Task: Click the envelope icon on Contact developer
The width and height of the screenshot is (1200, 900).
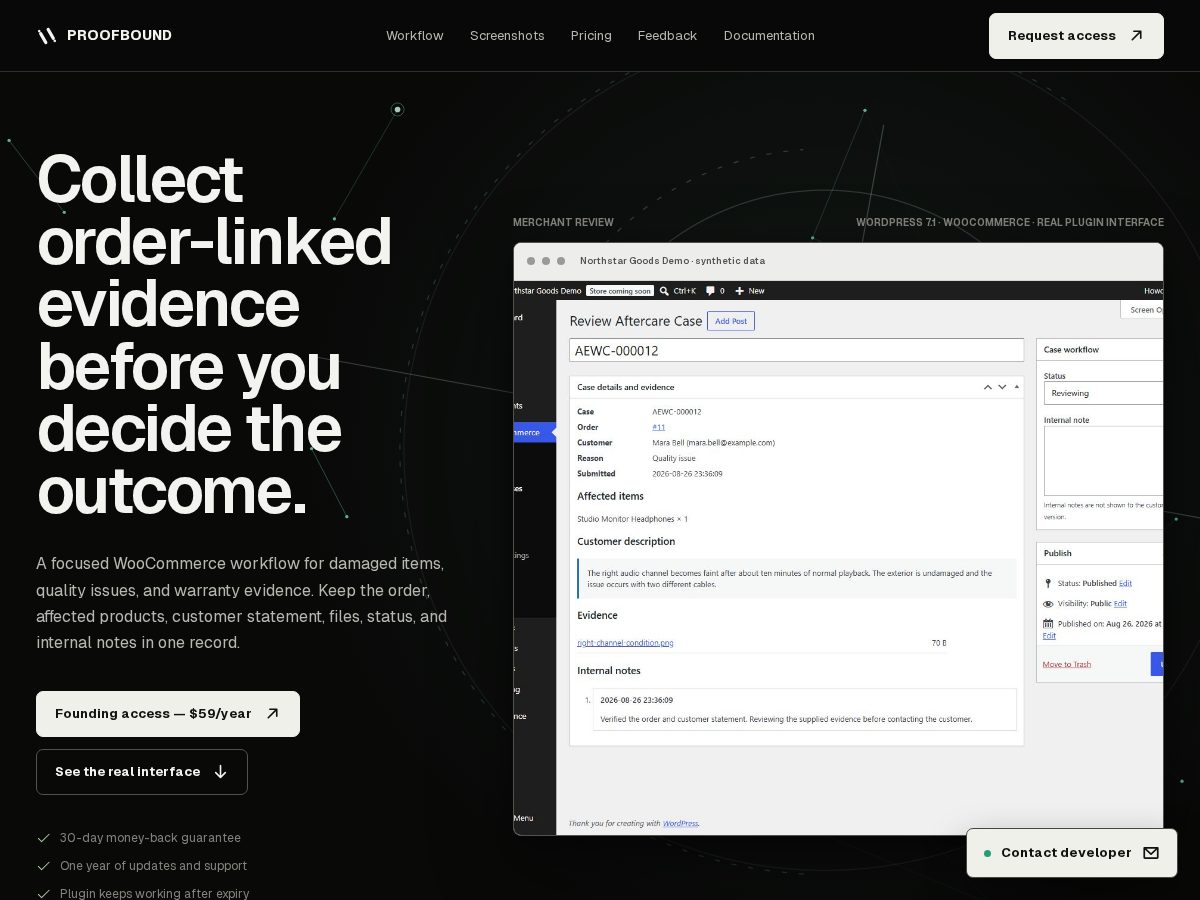Action: click(x=1151, y=853)
